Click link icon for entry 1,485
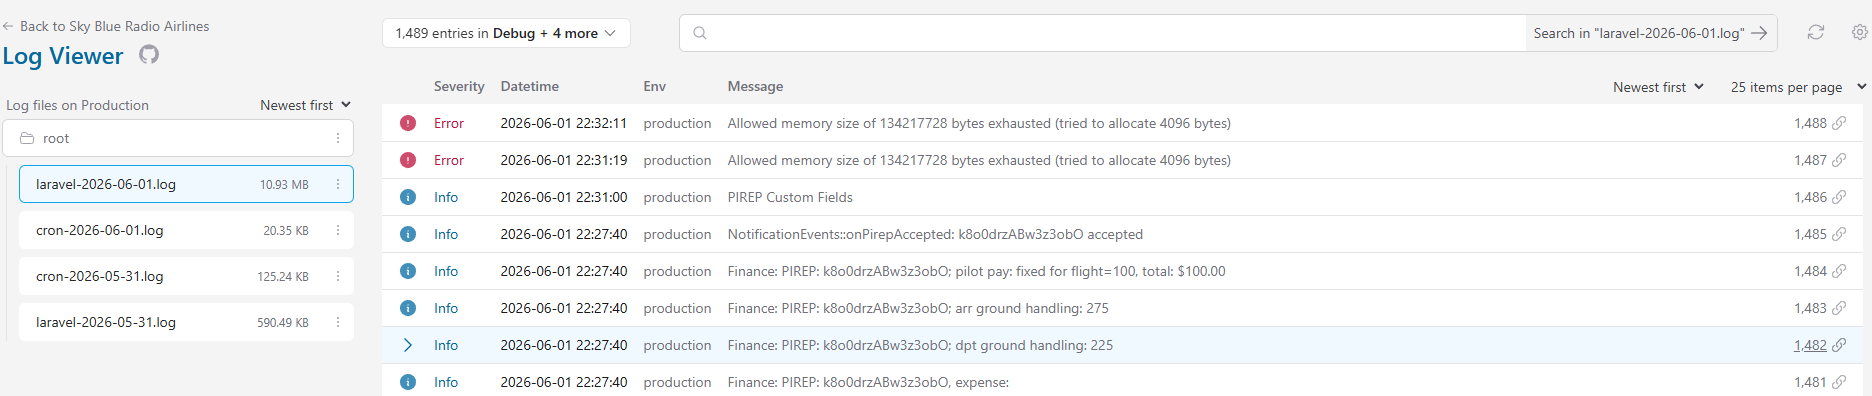The width and height of the screenshot is (1872, 396). pyautogui.click(x=1839, y=234)
